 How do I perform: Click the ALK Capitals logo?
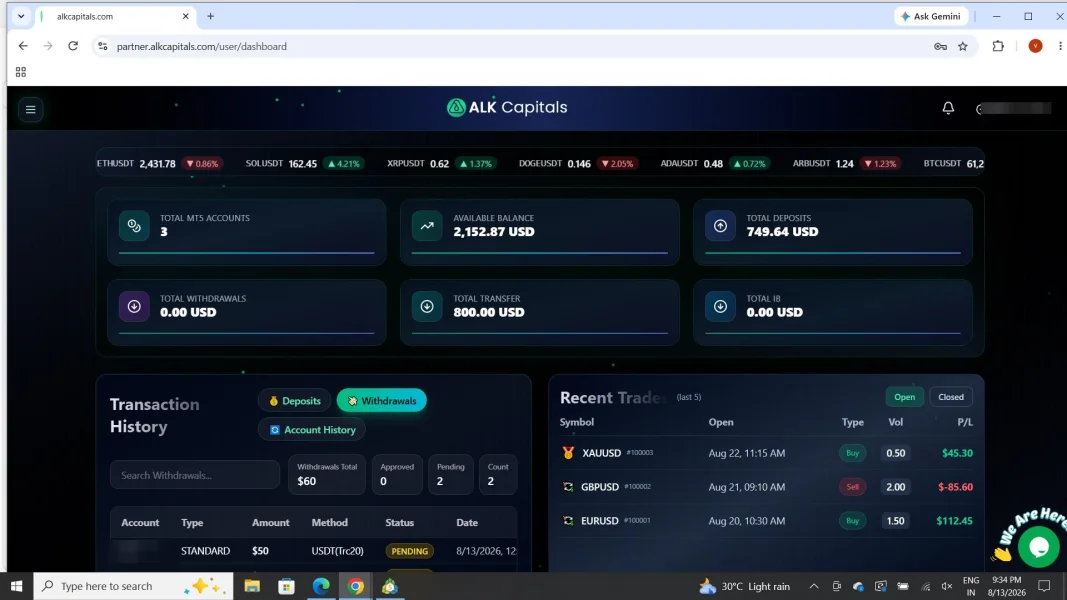[507, 107]
